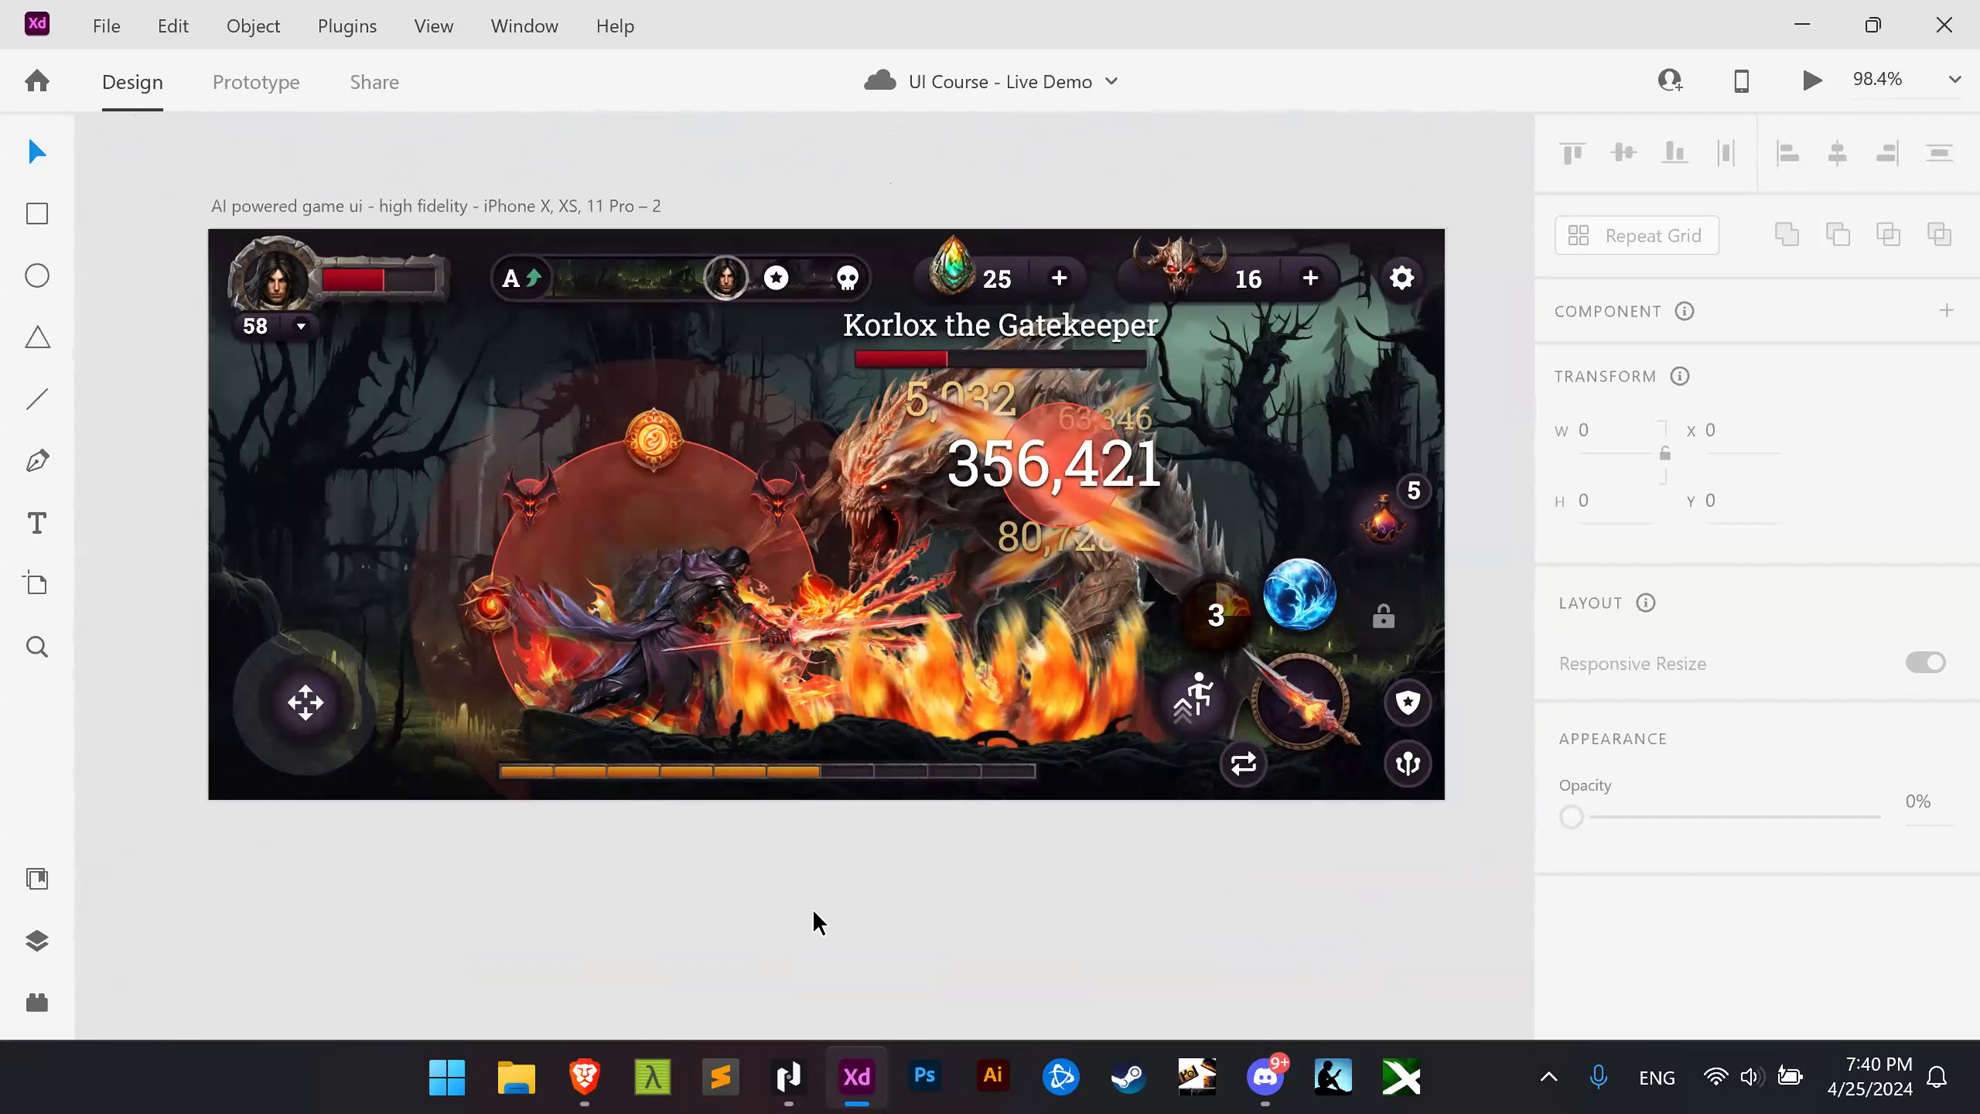Open Photoshop from the taskbar
Viewport: 1980px width, 1114px height.
click(x=925, y=1077)
